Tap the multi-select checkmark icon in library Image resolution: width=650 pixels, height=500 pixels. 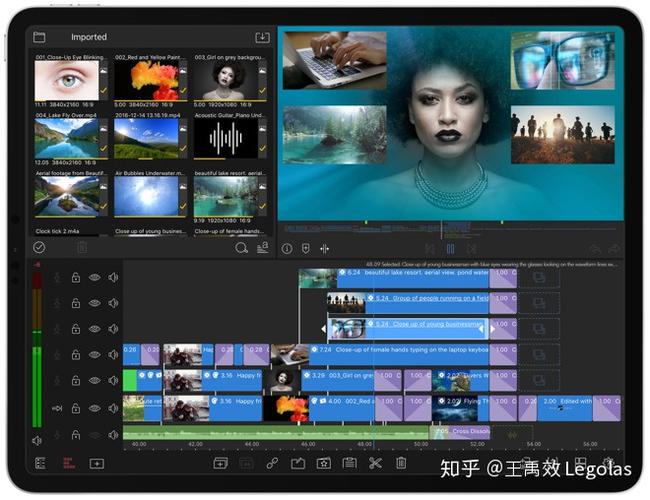click(39, 248)
